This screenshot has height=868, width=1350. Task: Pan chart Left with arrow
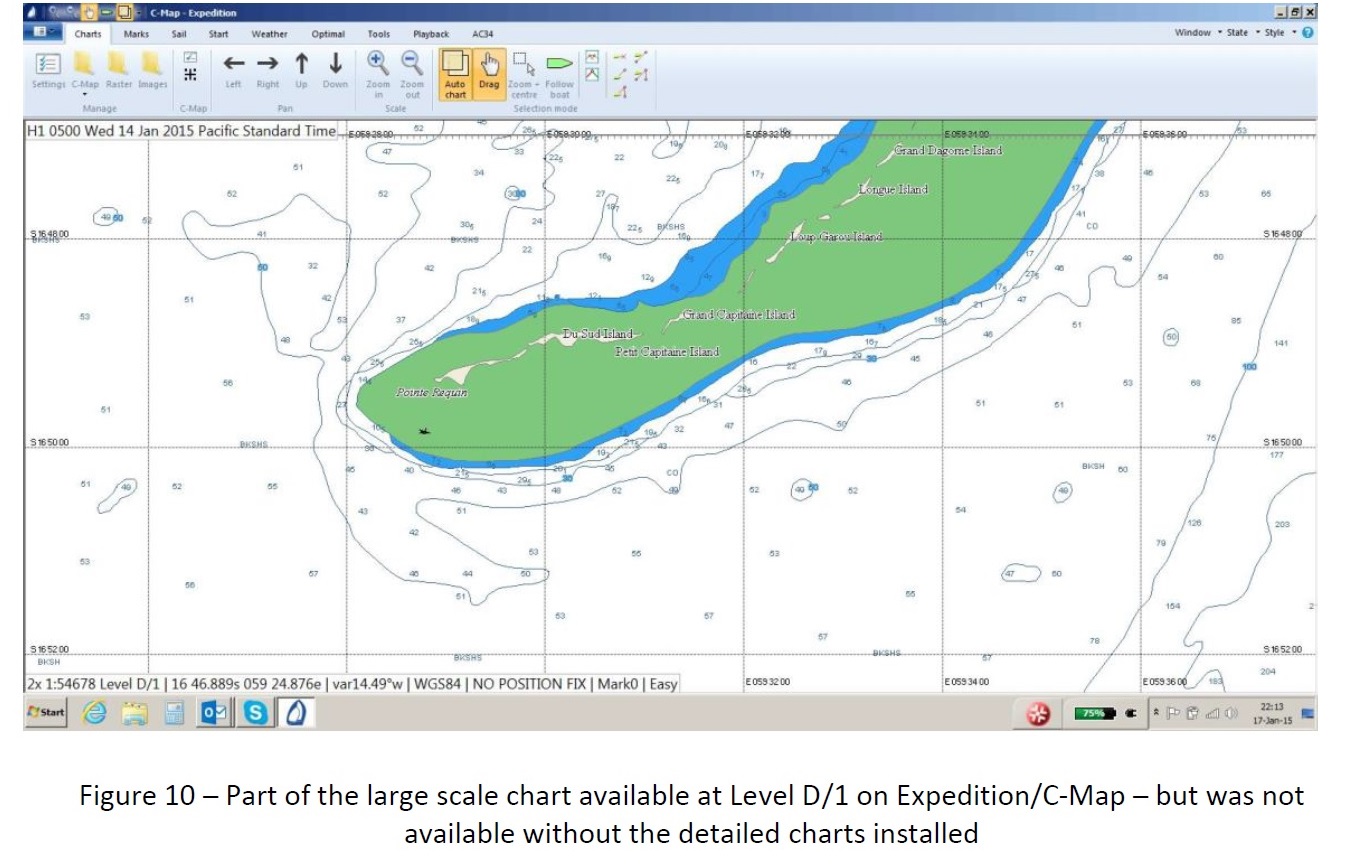(x=233, y=70)
